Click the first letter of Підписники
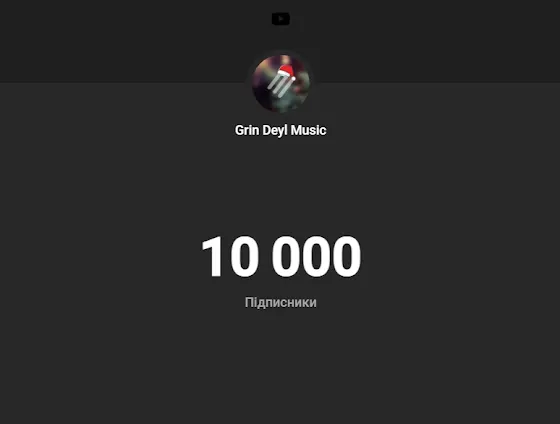Screen dimensions: 560x424 pyautogui.click(x=249, y=302)
